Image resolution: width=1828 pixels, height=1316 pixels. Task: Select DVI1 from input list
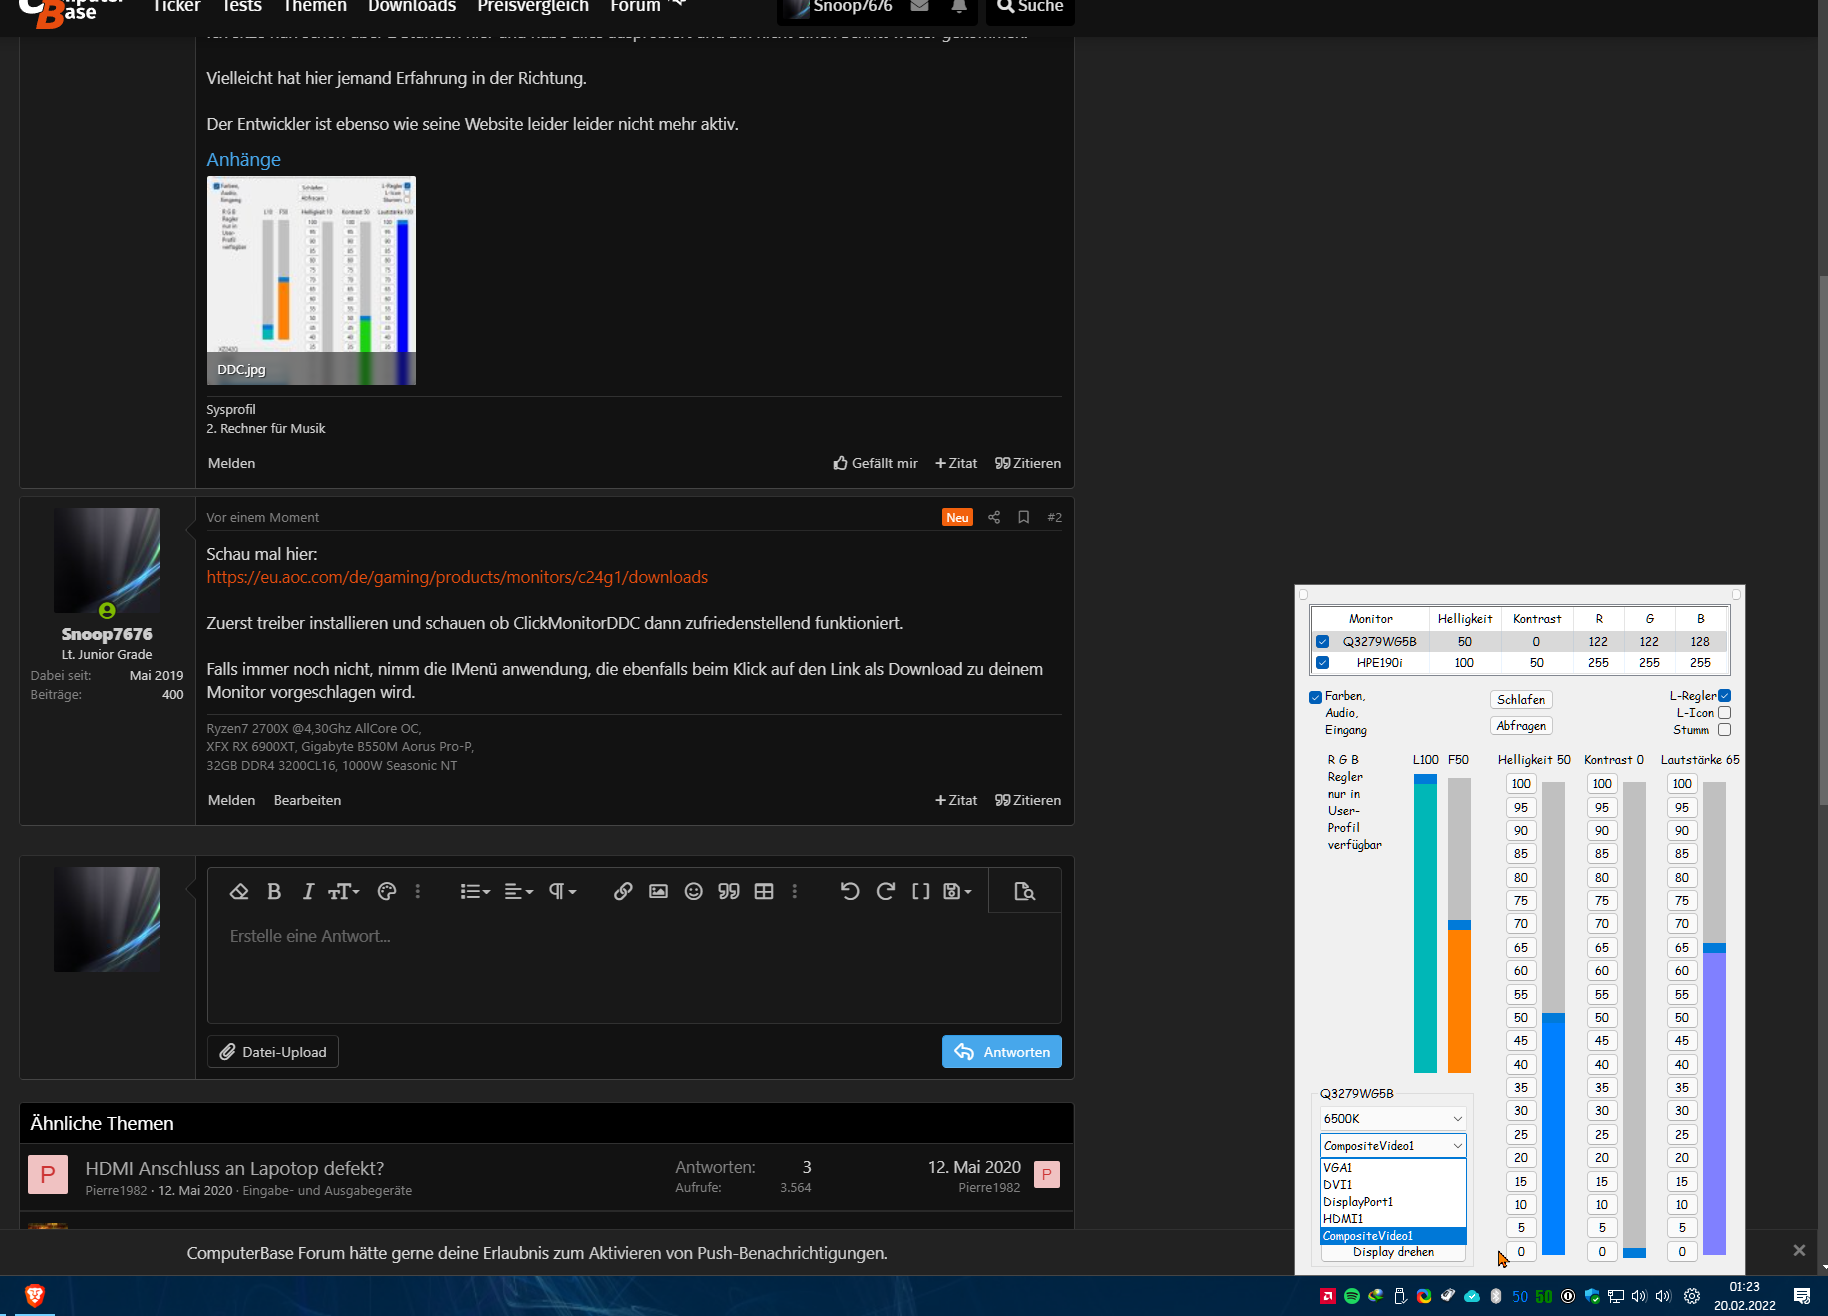pyautogui.click(x=1393, y=1185)
